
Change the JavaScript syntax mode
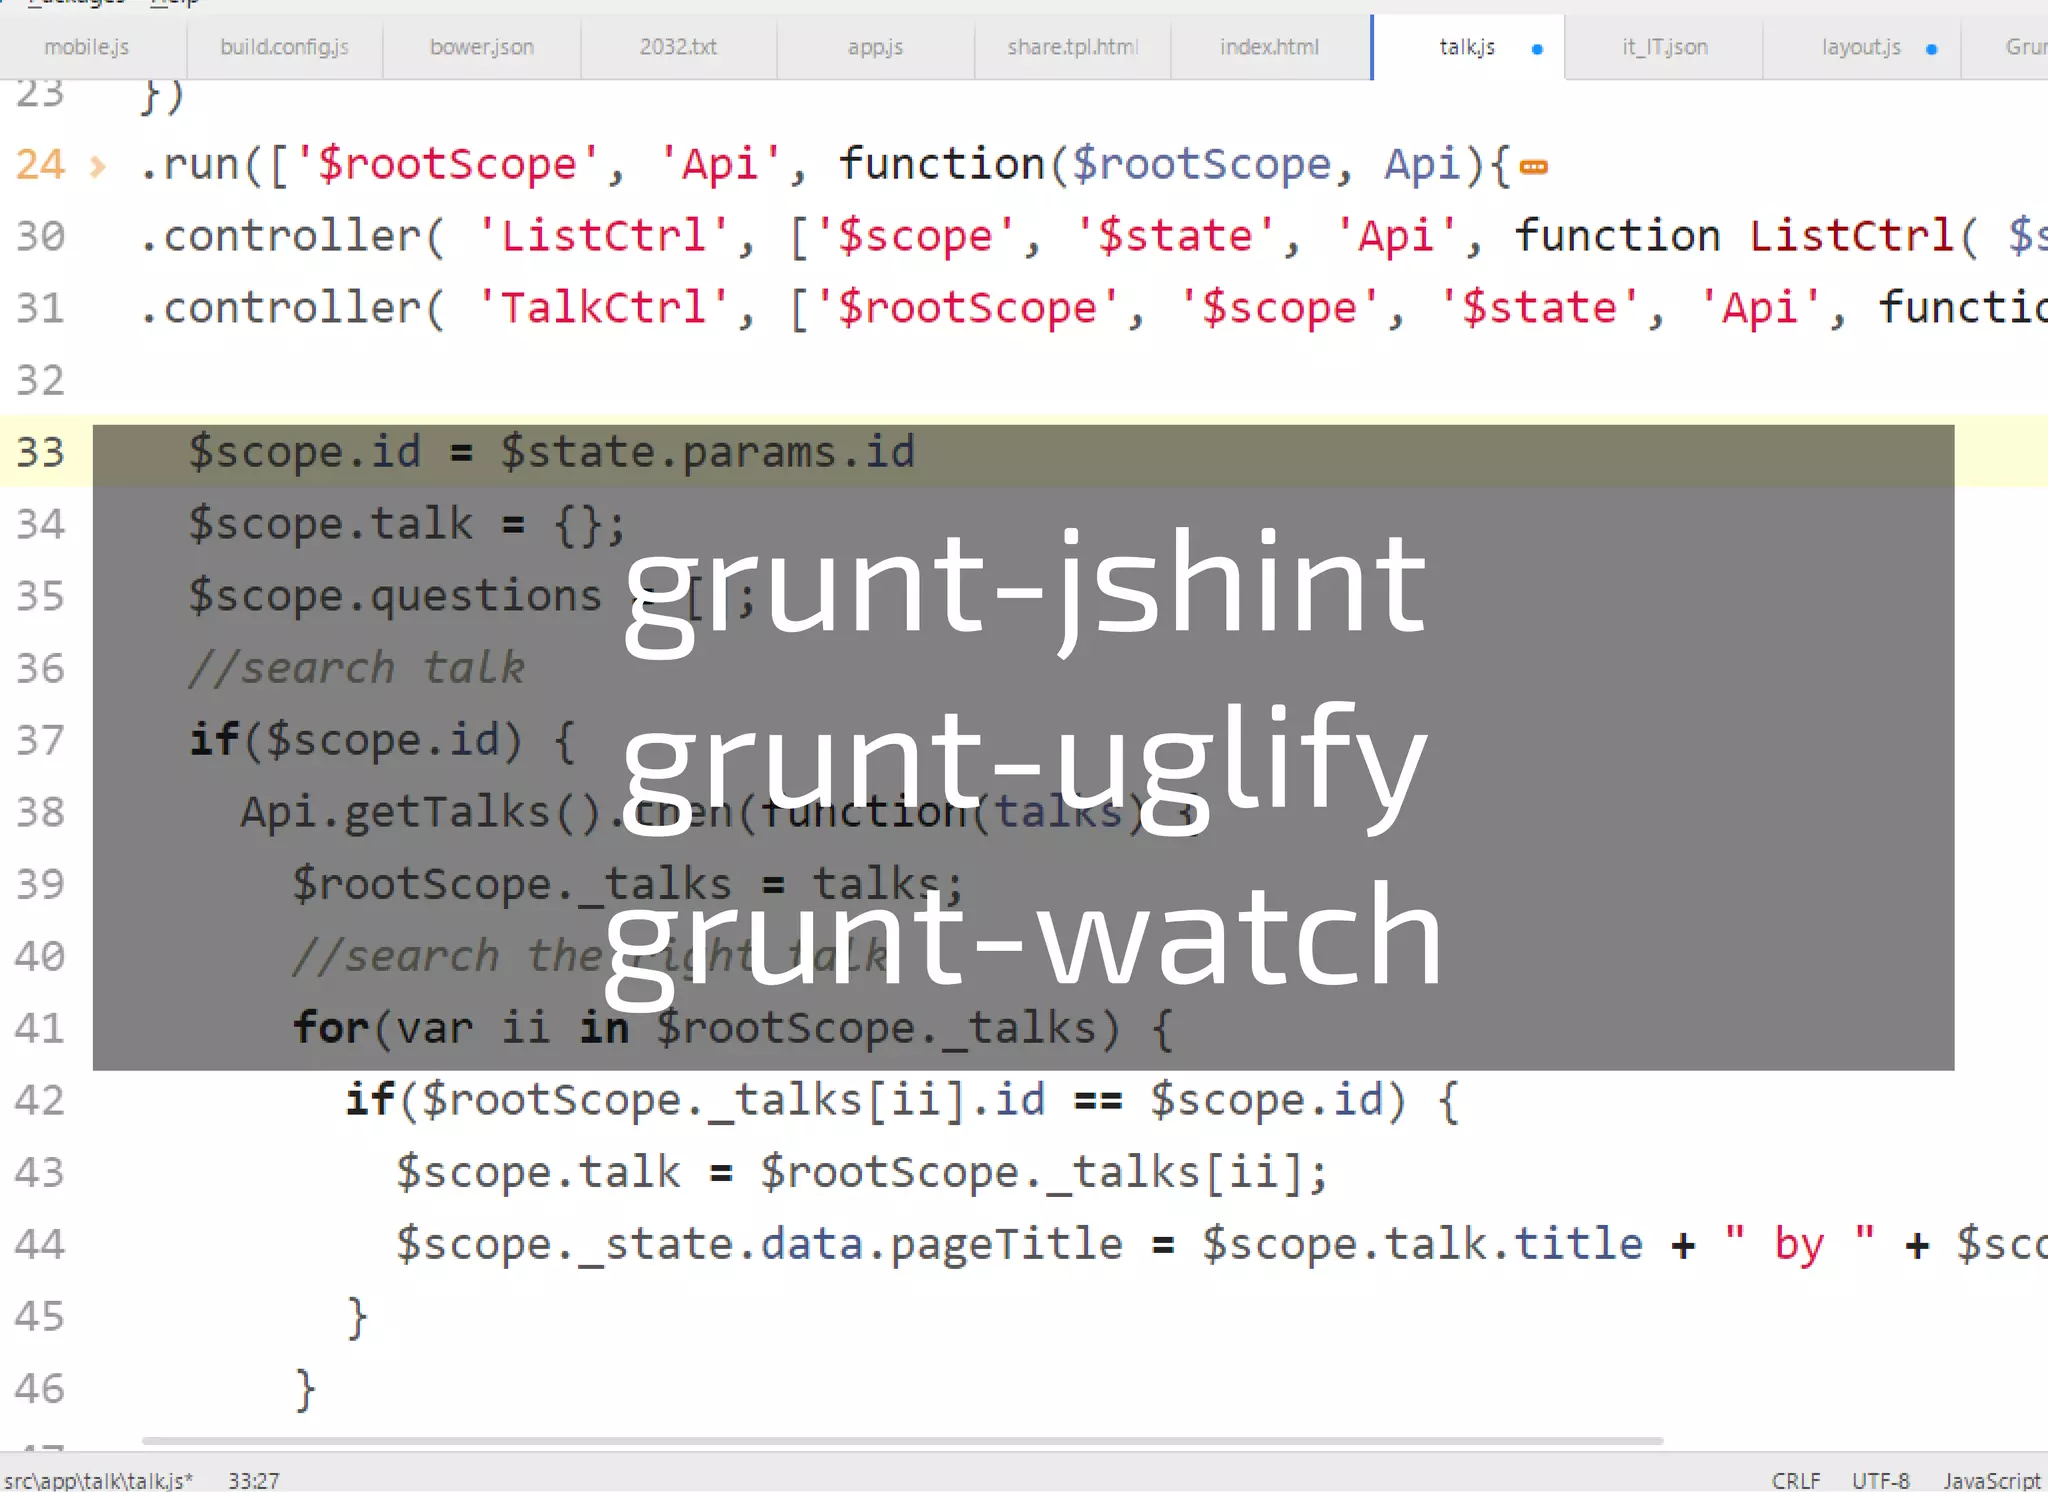(x=1992, y=1480)
